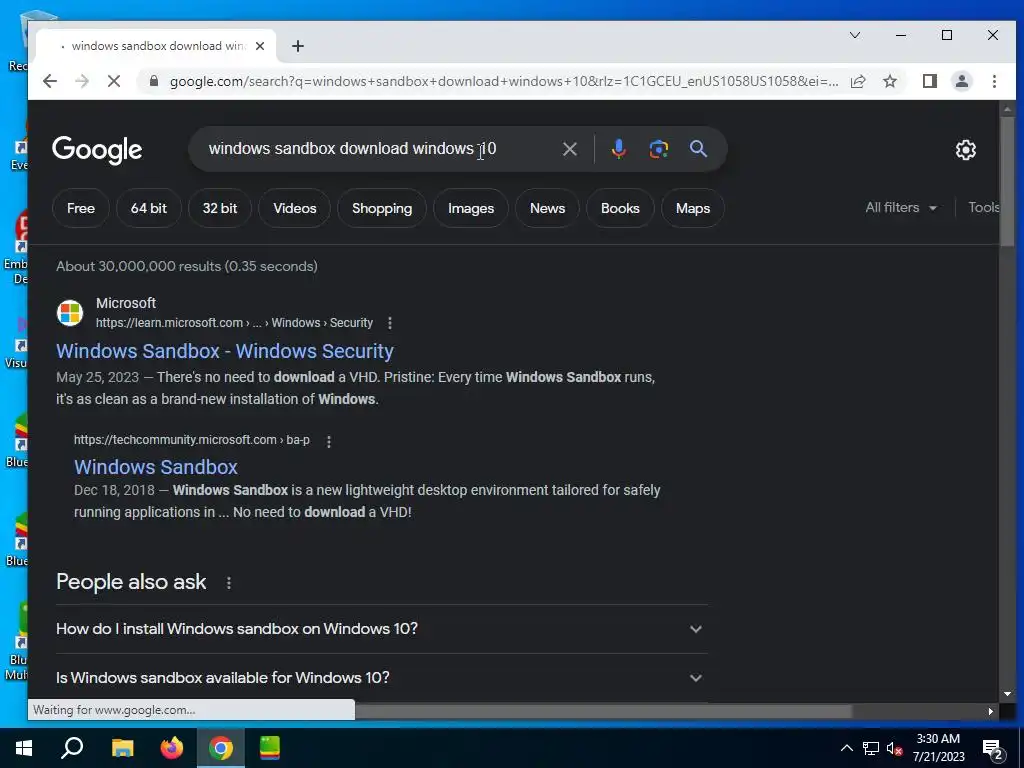
Task: Apply the Free filter chip
Action: point(81,208)
